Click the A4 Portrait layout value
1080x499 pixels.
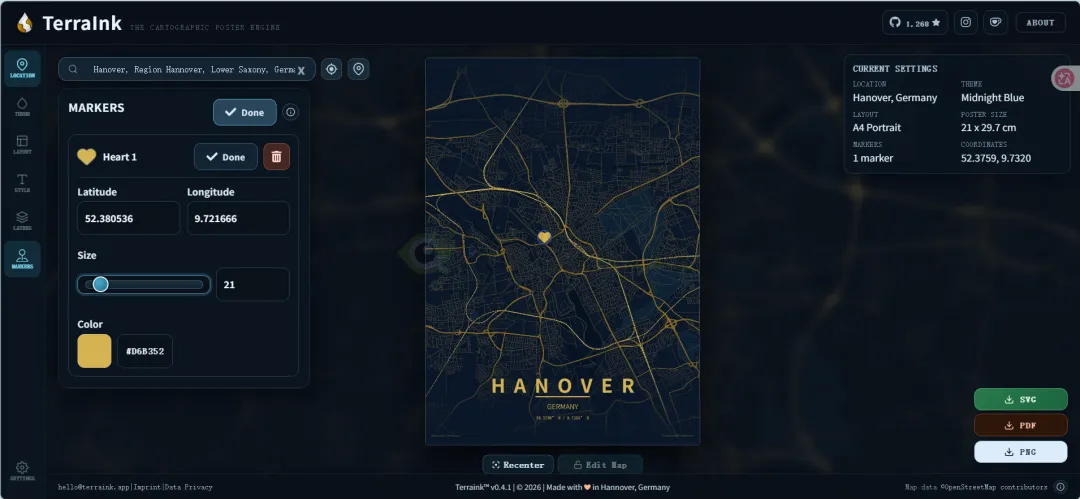pos(877,128)
